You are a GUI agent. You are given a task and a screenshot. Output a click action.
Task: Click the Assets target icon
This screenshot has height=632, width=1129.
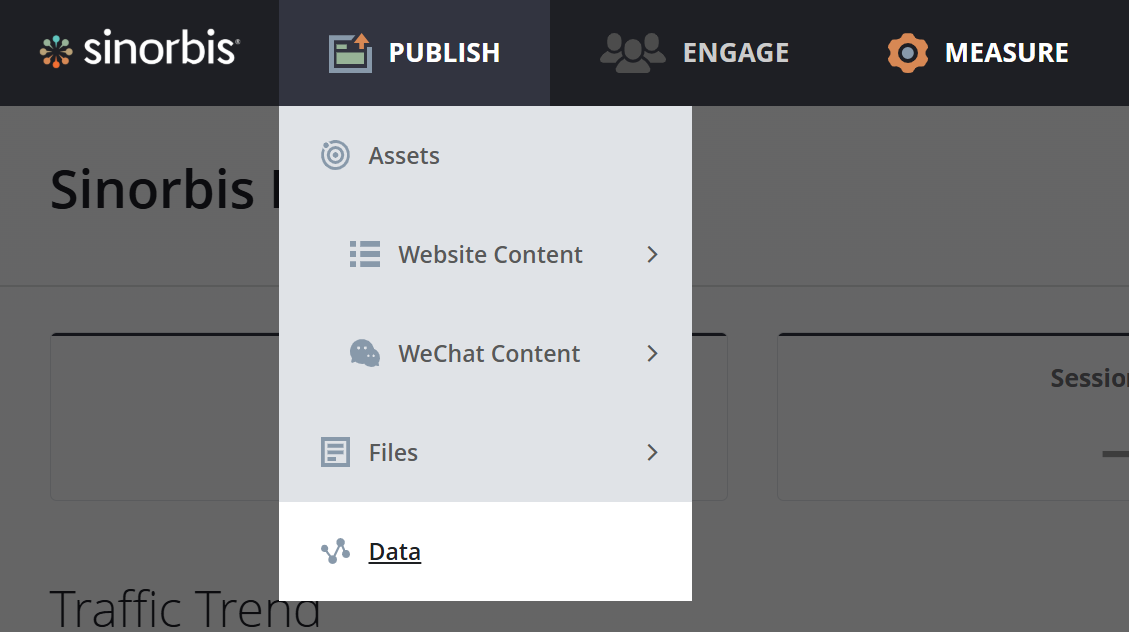335,155
